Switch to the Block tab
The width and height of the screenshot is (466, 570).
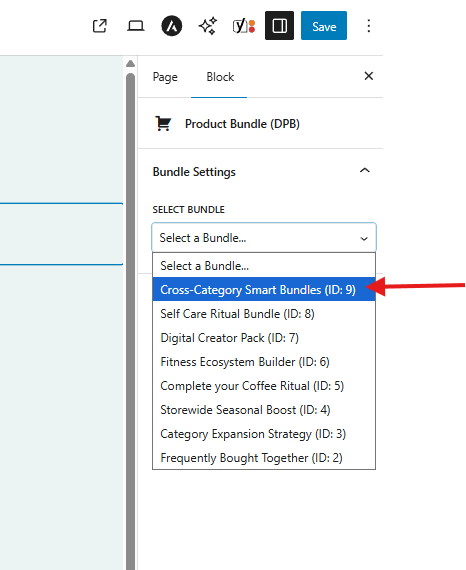(x=220, y=77)
